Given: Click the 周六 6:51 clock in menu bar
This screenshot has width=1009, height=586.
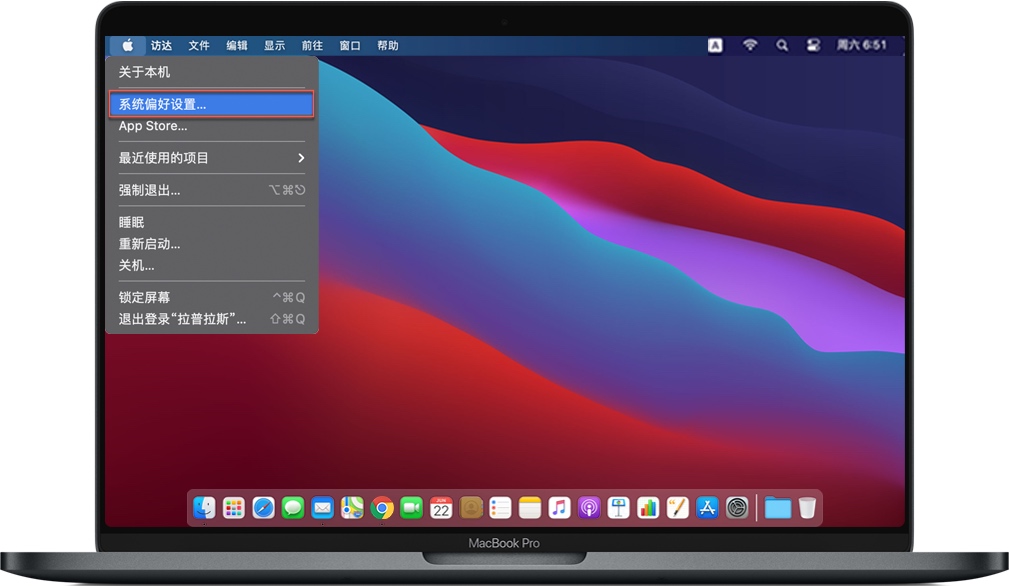Looking at the screenshot, I should (861, 45).
